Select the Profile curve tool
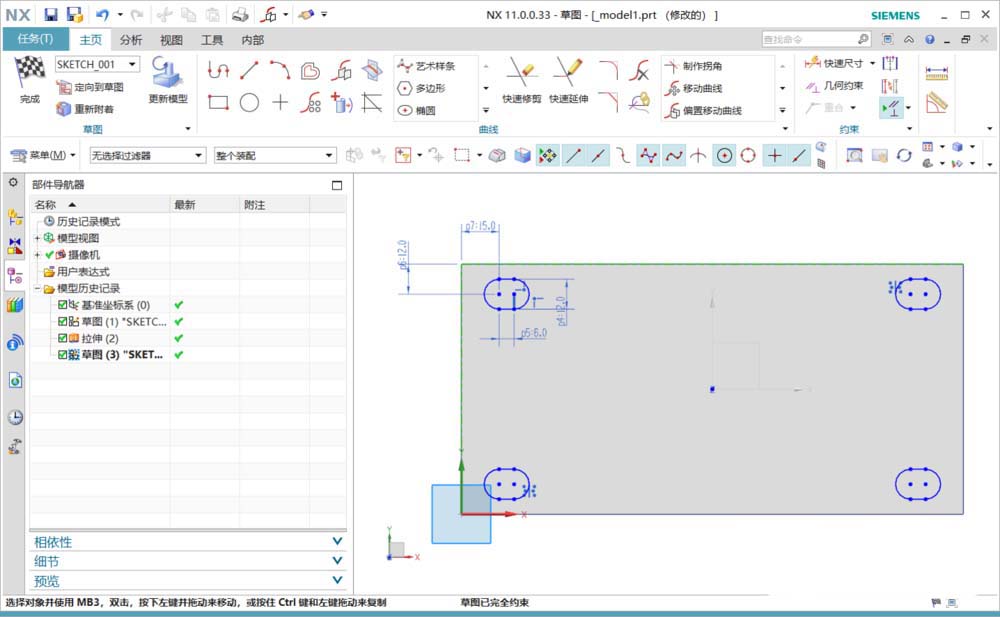Screen dimensions: 1000x617 (218, 70)
